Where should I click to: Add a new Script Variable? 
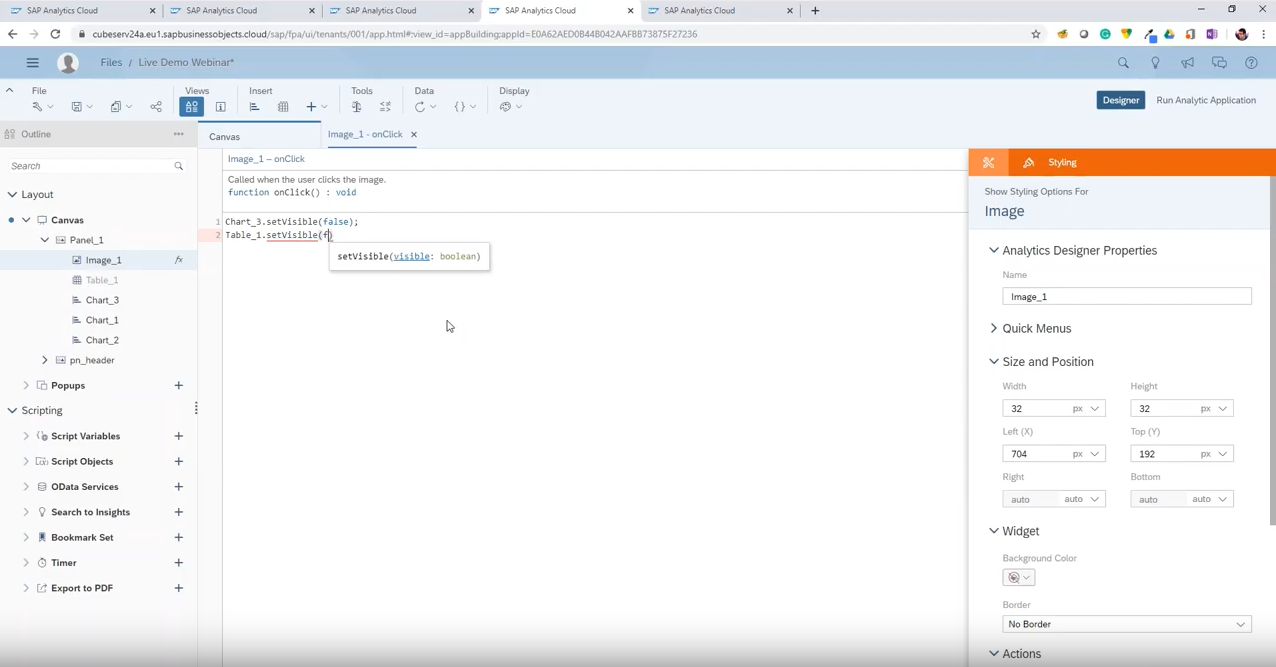pos(178,436)
